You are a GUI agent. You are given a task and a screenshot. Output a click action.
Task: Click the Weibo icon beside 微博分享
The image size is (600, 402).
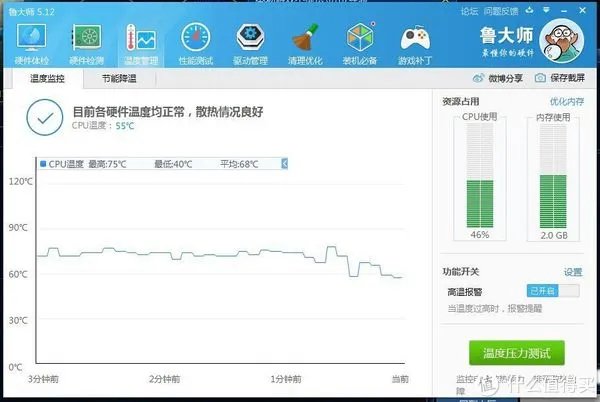pyautogui.click(x=478, y=78)
